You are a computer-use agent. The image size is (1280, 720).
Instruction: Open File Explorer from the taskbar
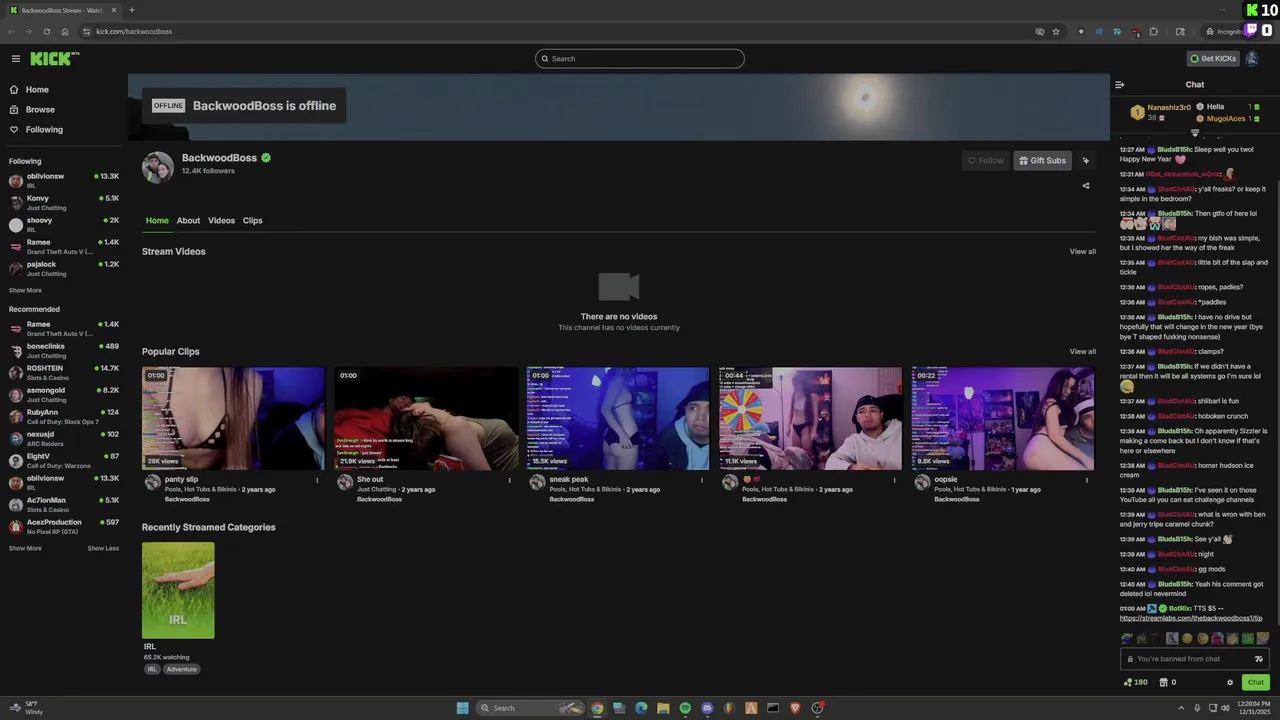tap(663, 708)
